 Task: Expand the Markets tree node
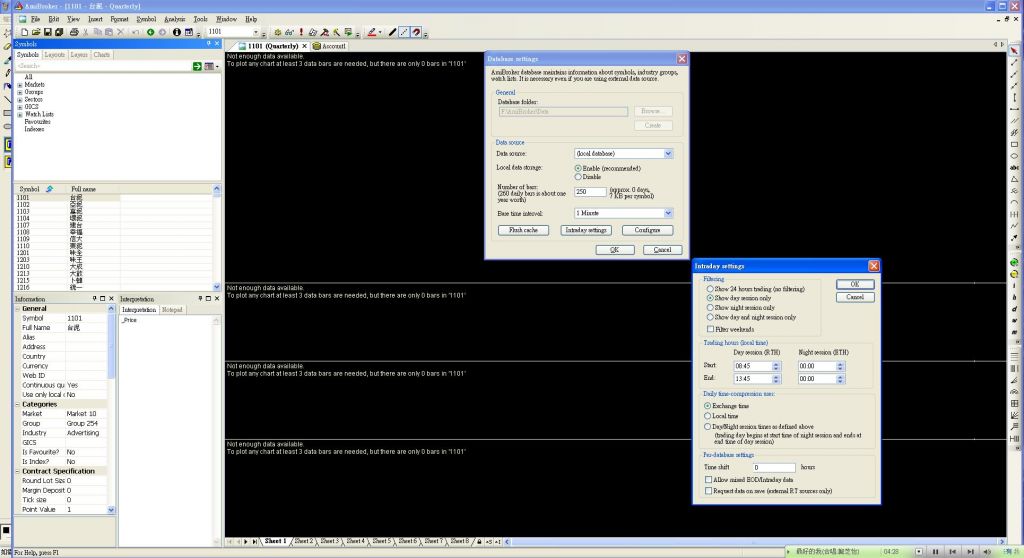20,85
